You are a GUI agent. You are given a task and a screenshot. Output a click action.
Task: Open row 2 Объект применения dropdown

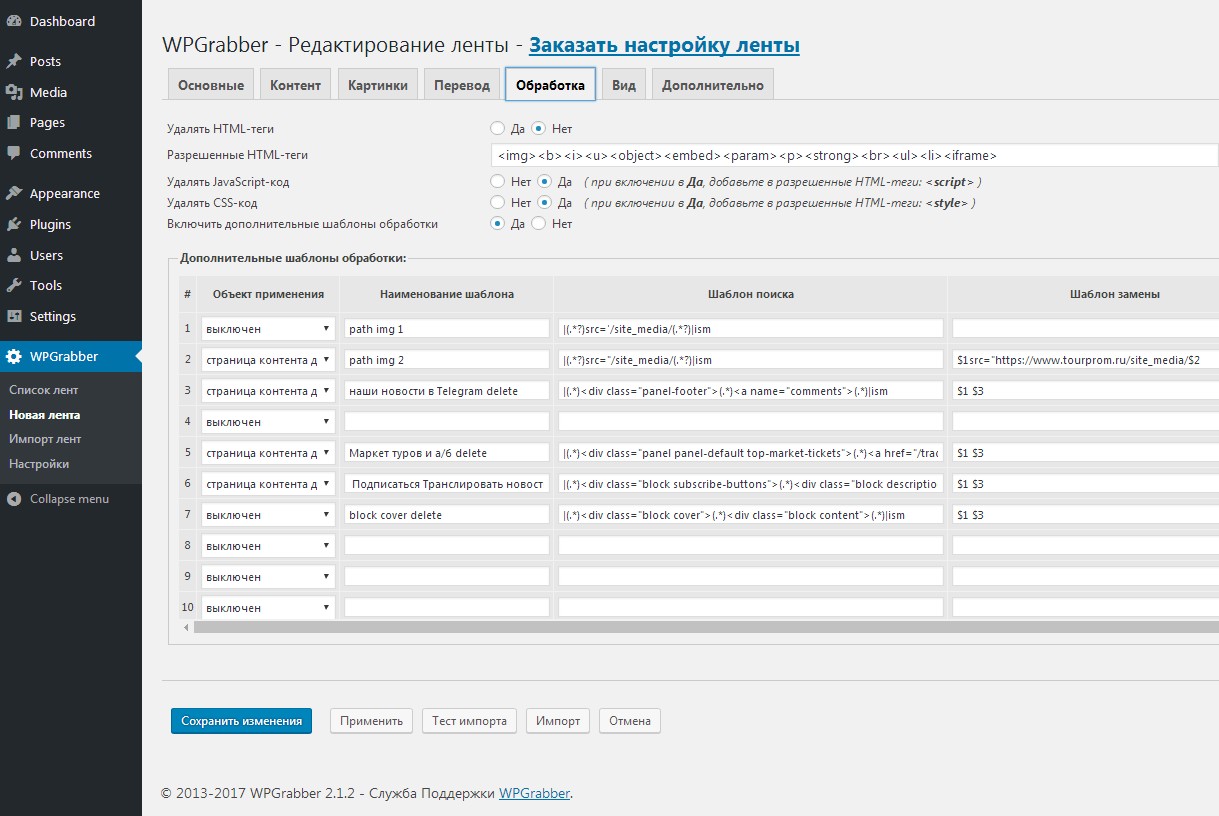268,360
